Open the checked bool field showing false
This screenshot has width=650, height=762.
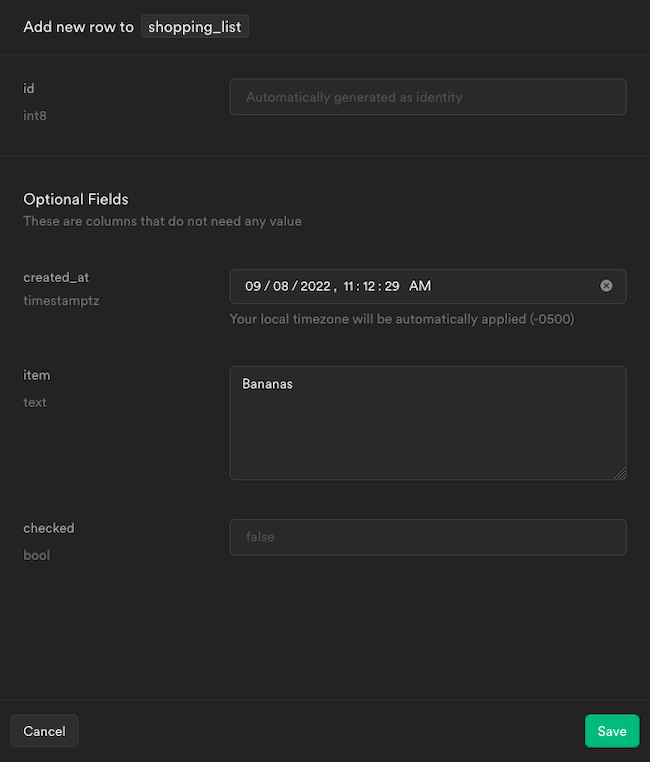(427, 537)
